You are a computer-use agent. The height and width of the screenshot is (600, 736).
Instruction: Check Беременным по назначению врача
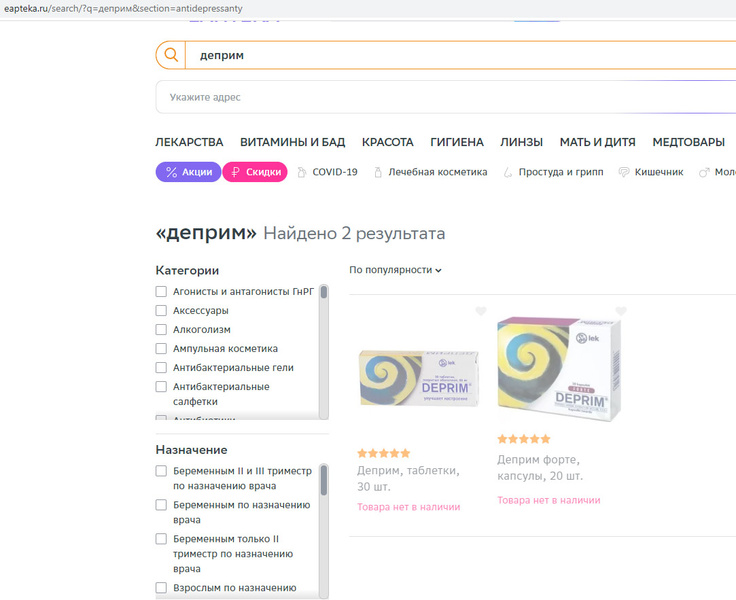(161, 505)
